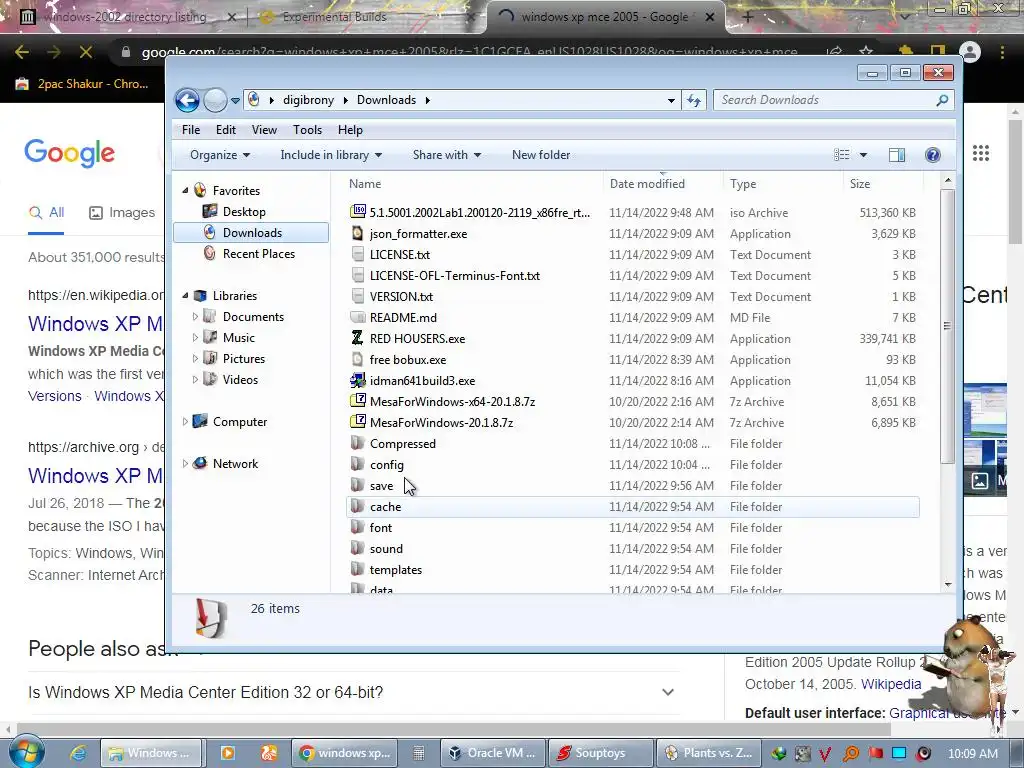The image size is (1024, 768).
Task: Open the view options dropdown arrow
Action: coord(863,155)
